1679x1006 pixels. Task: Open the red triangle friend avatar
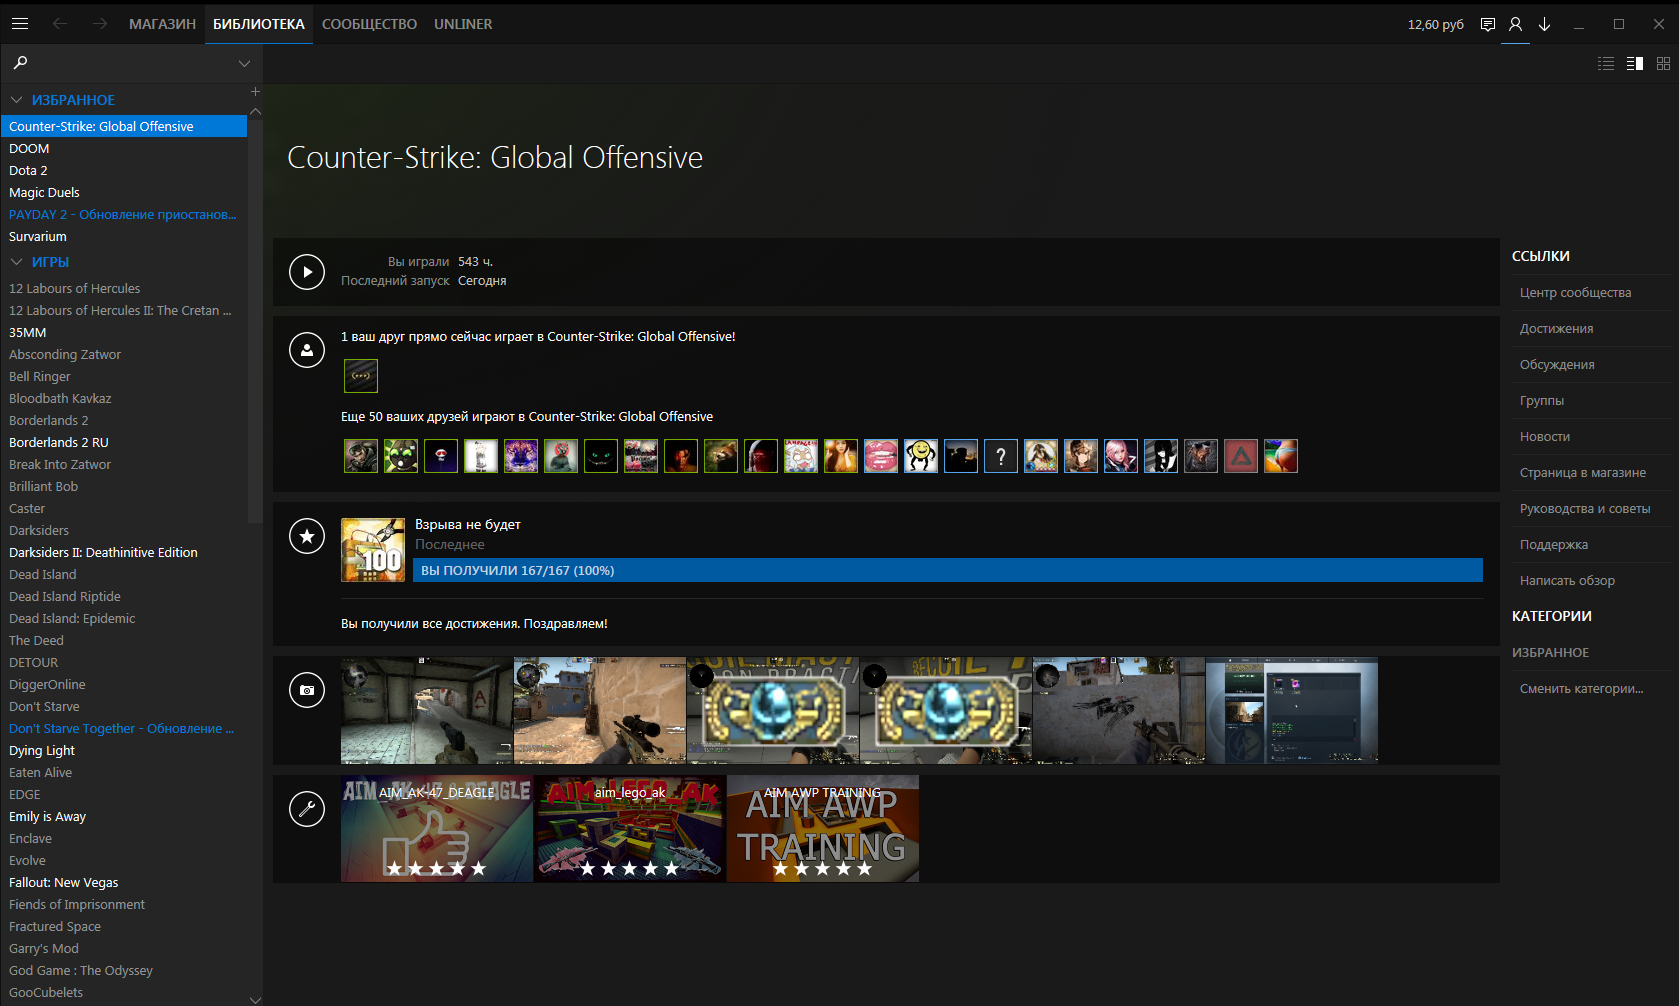click(x=1241, y=456)
